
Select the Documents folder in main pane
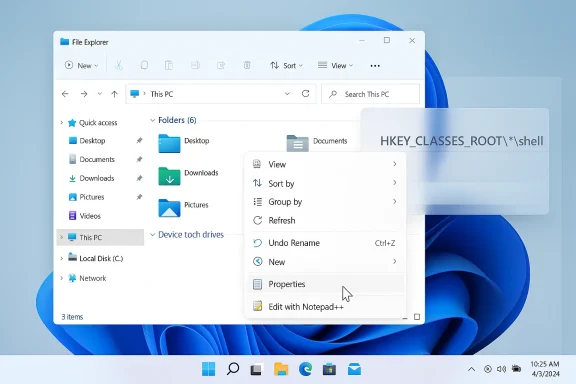317,143
